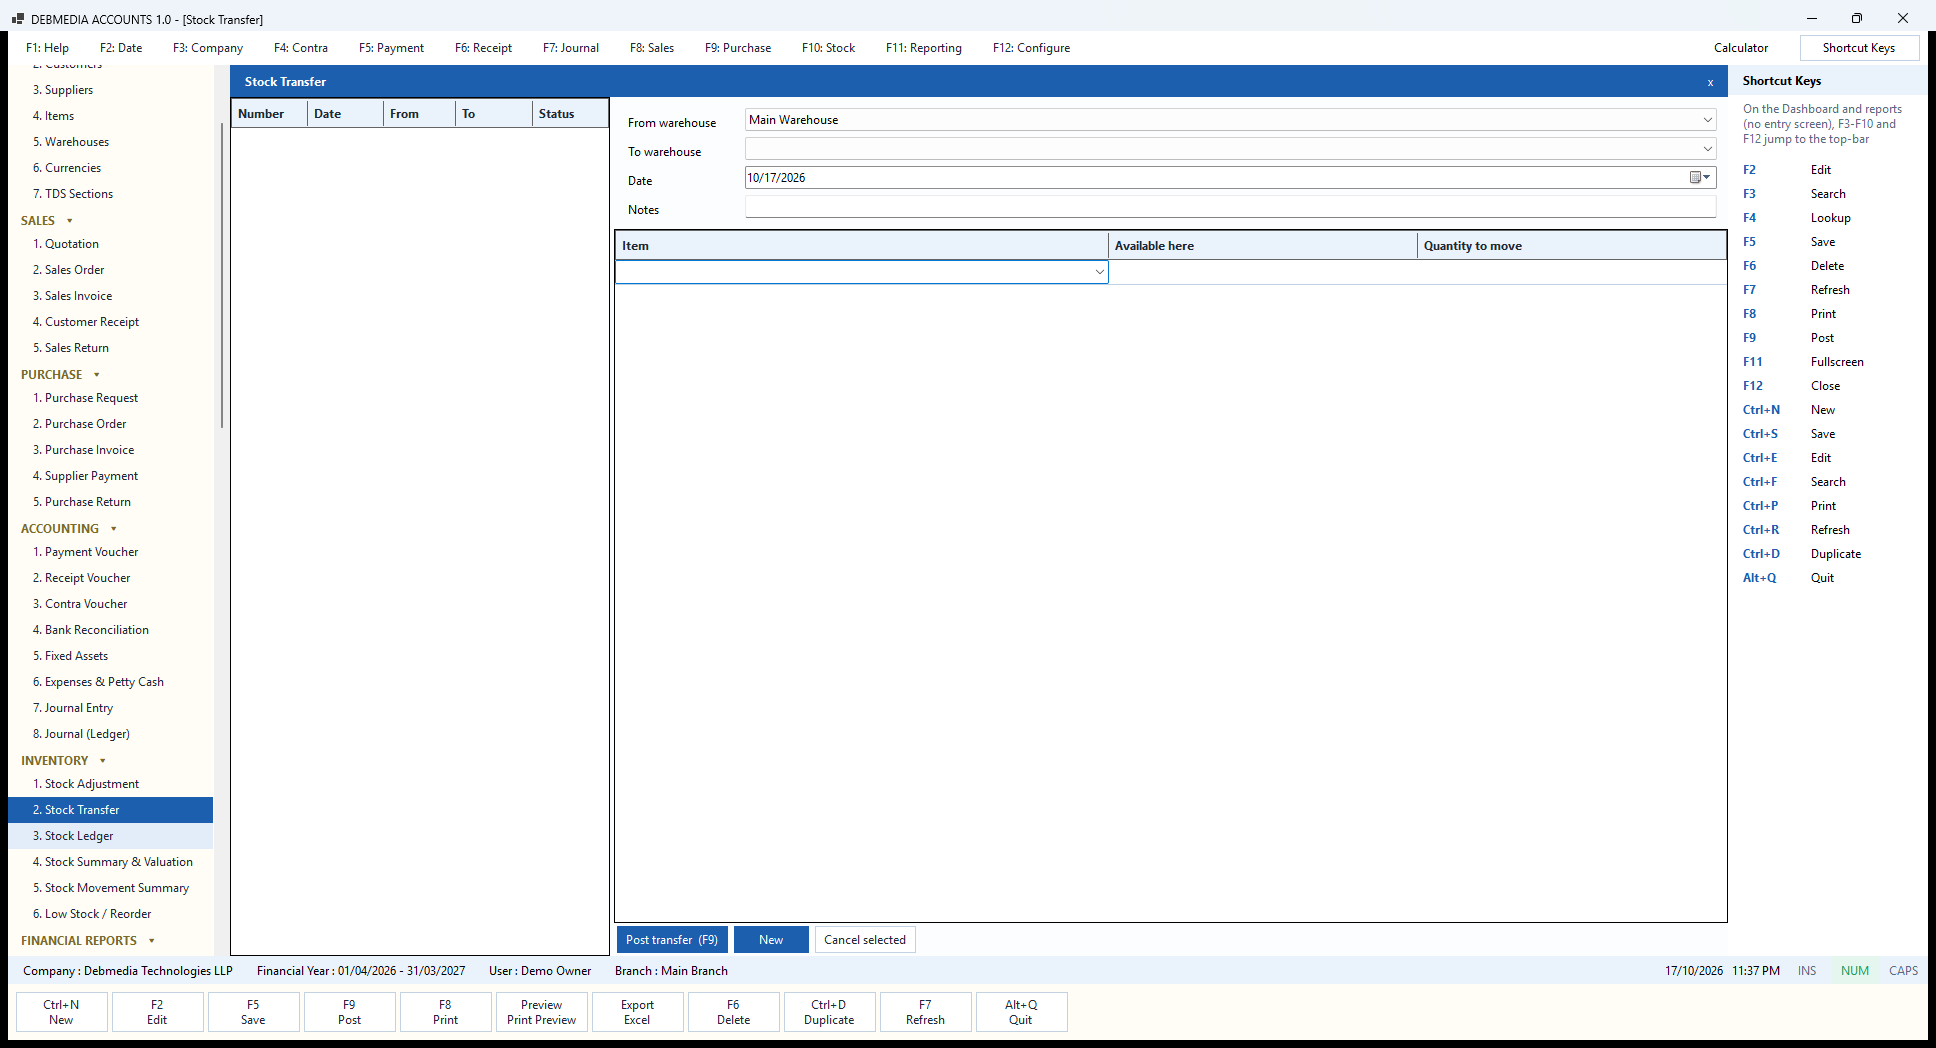Click the Post transfer (F9) button
1936x1048 pixels.
point(671,940)
